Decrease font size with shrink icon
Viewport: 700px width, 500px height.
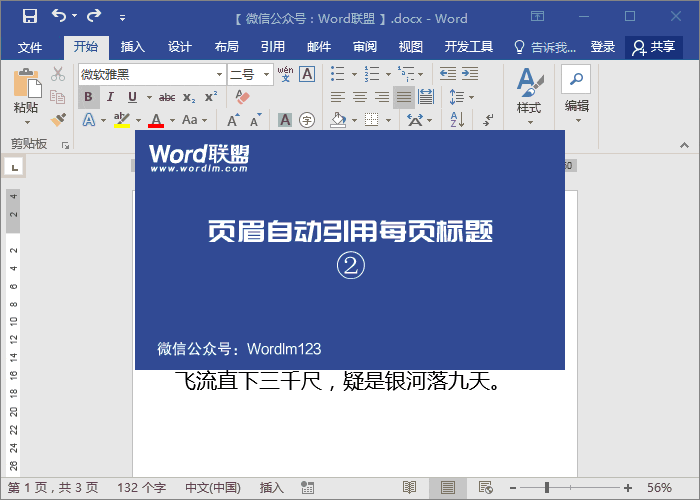(255, 120)
